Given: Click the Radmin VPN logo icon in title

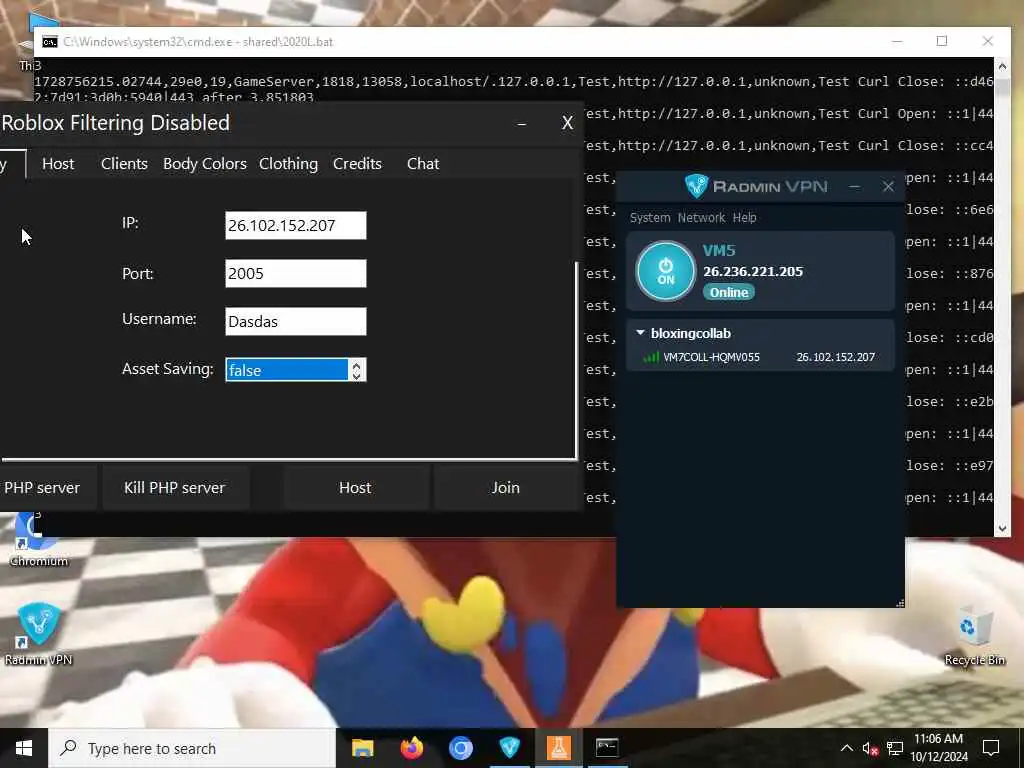Looking at the screenshot, I should coord(696,186).
